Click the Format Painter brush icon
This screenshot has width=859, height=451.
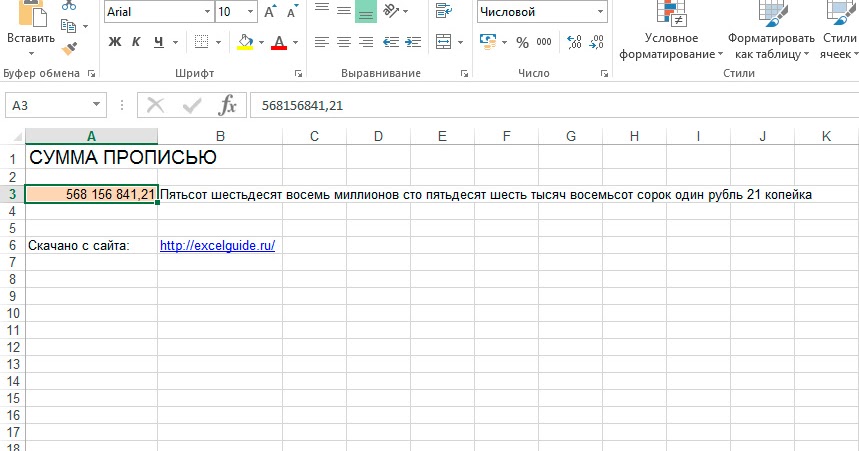69,49
